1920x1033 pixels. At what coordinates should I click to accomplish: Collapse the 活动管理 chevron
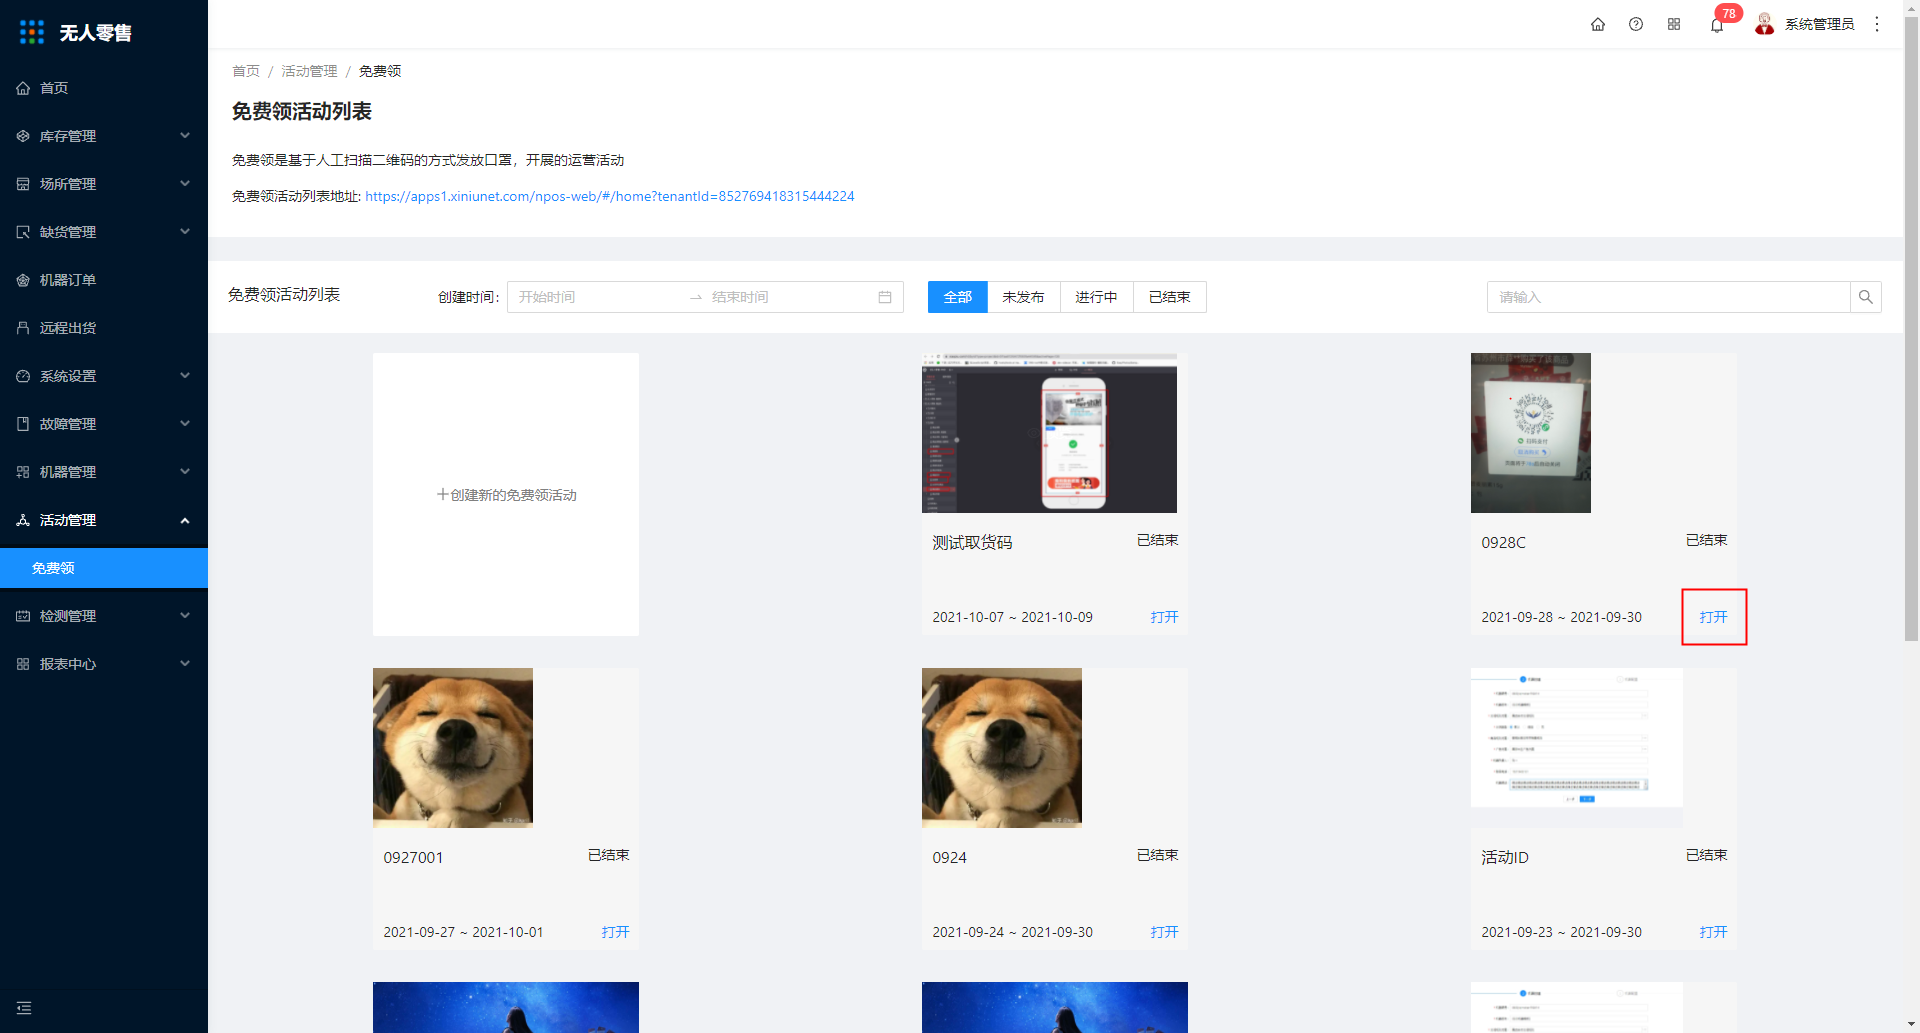coord(185,520)
